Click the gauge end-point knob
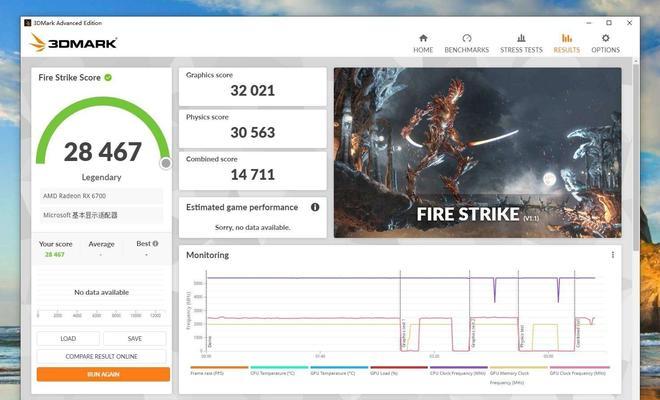 click(x=166, y=163)
